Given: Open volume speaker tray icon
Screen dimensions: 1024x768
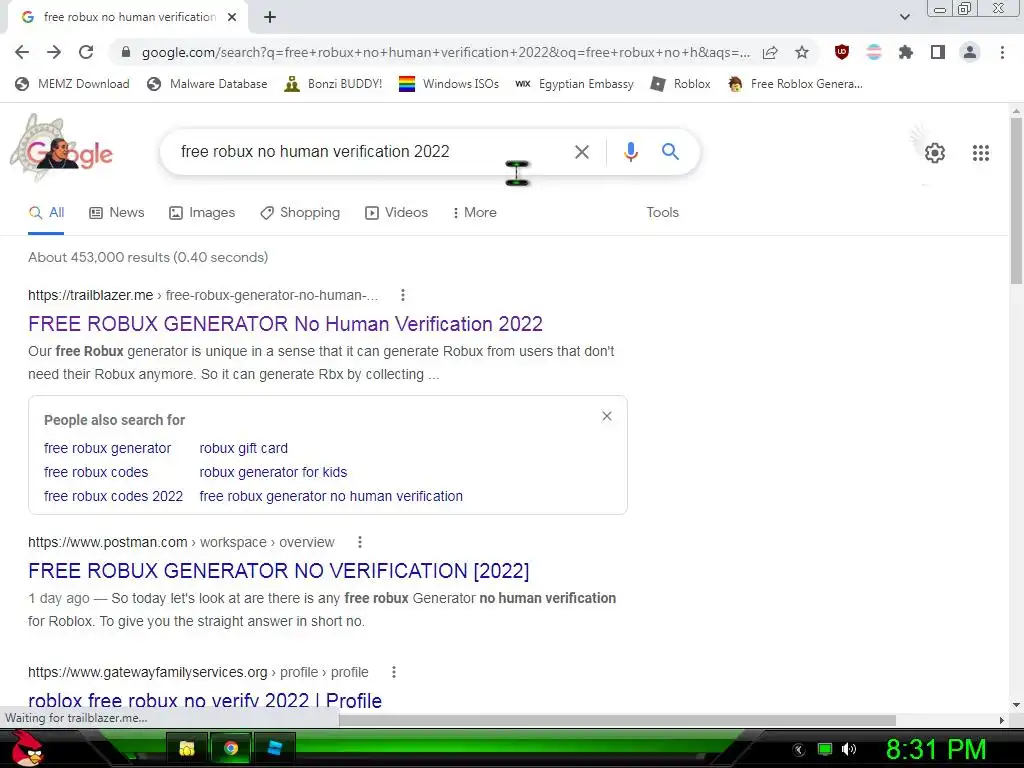Looking at the screenshot, I should (849, 749).
